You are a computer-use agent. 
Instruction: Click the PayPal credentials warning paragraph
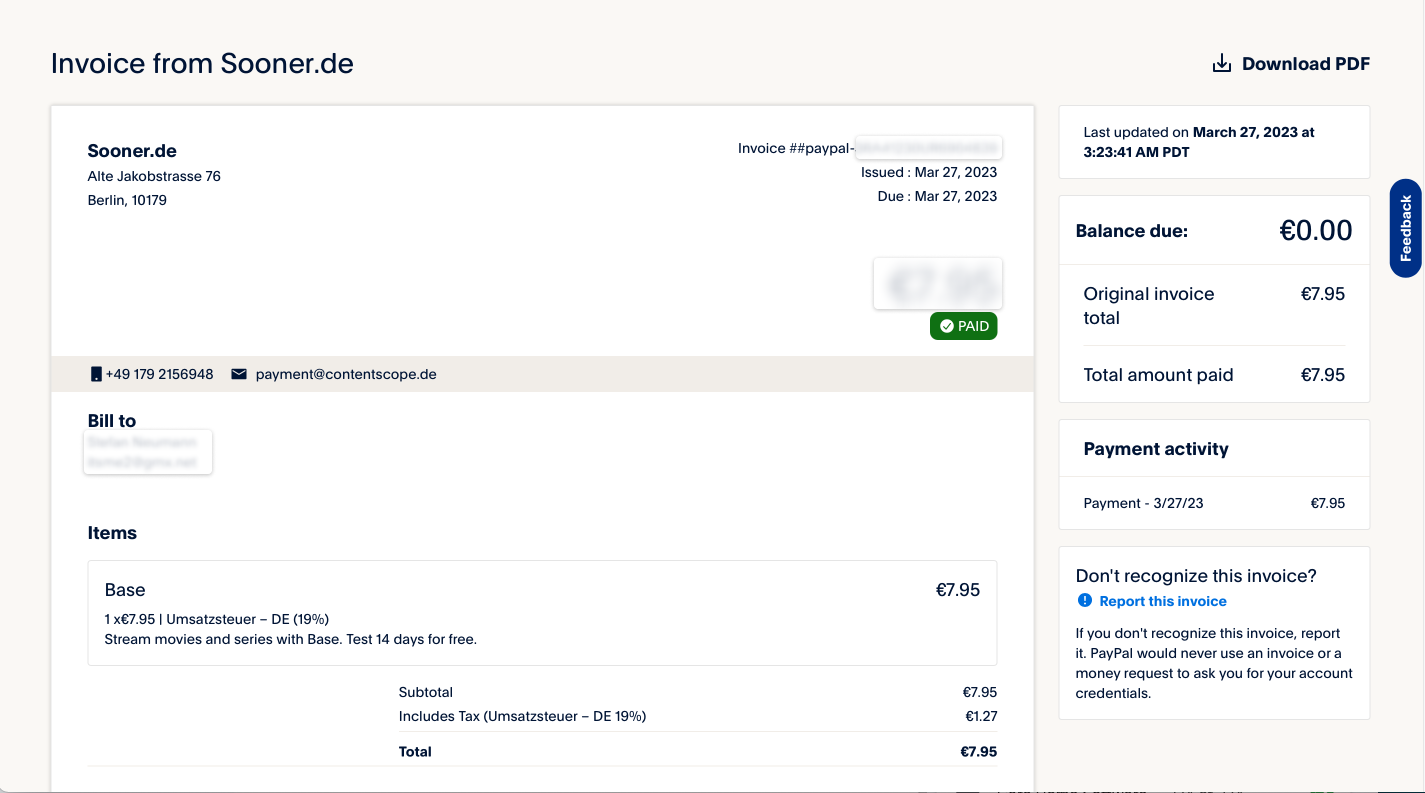tap(1214, 663)
